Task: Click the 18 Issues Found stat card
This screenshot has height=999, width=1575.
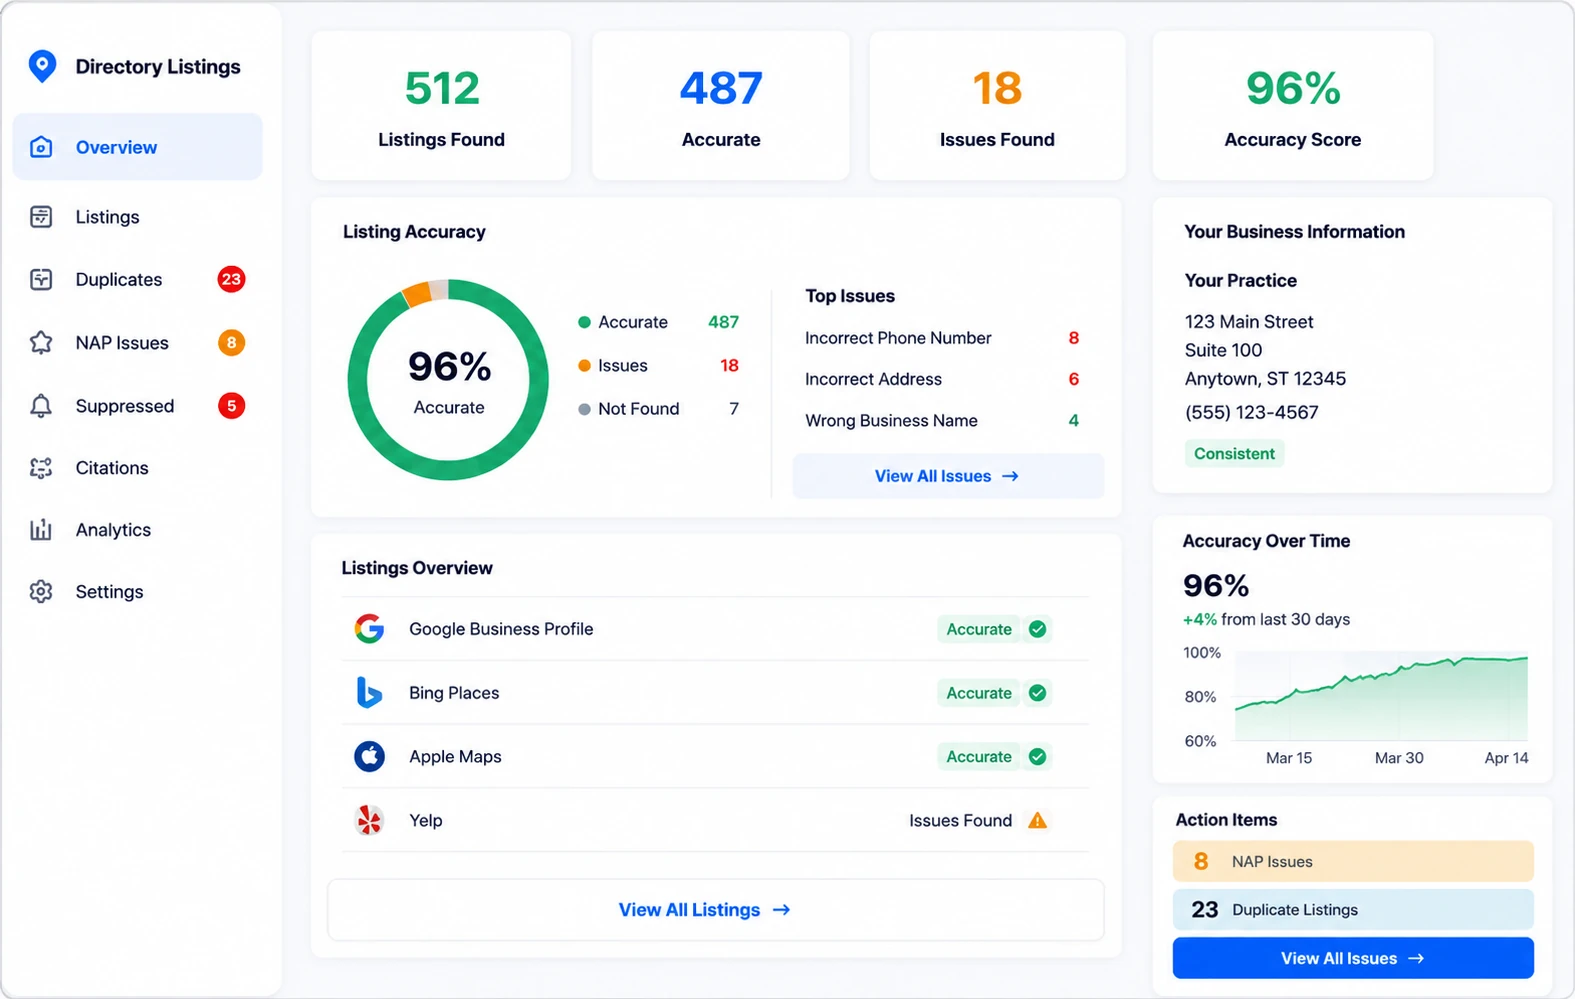Action: (997, 106)
